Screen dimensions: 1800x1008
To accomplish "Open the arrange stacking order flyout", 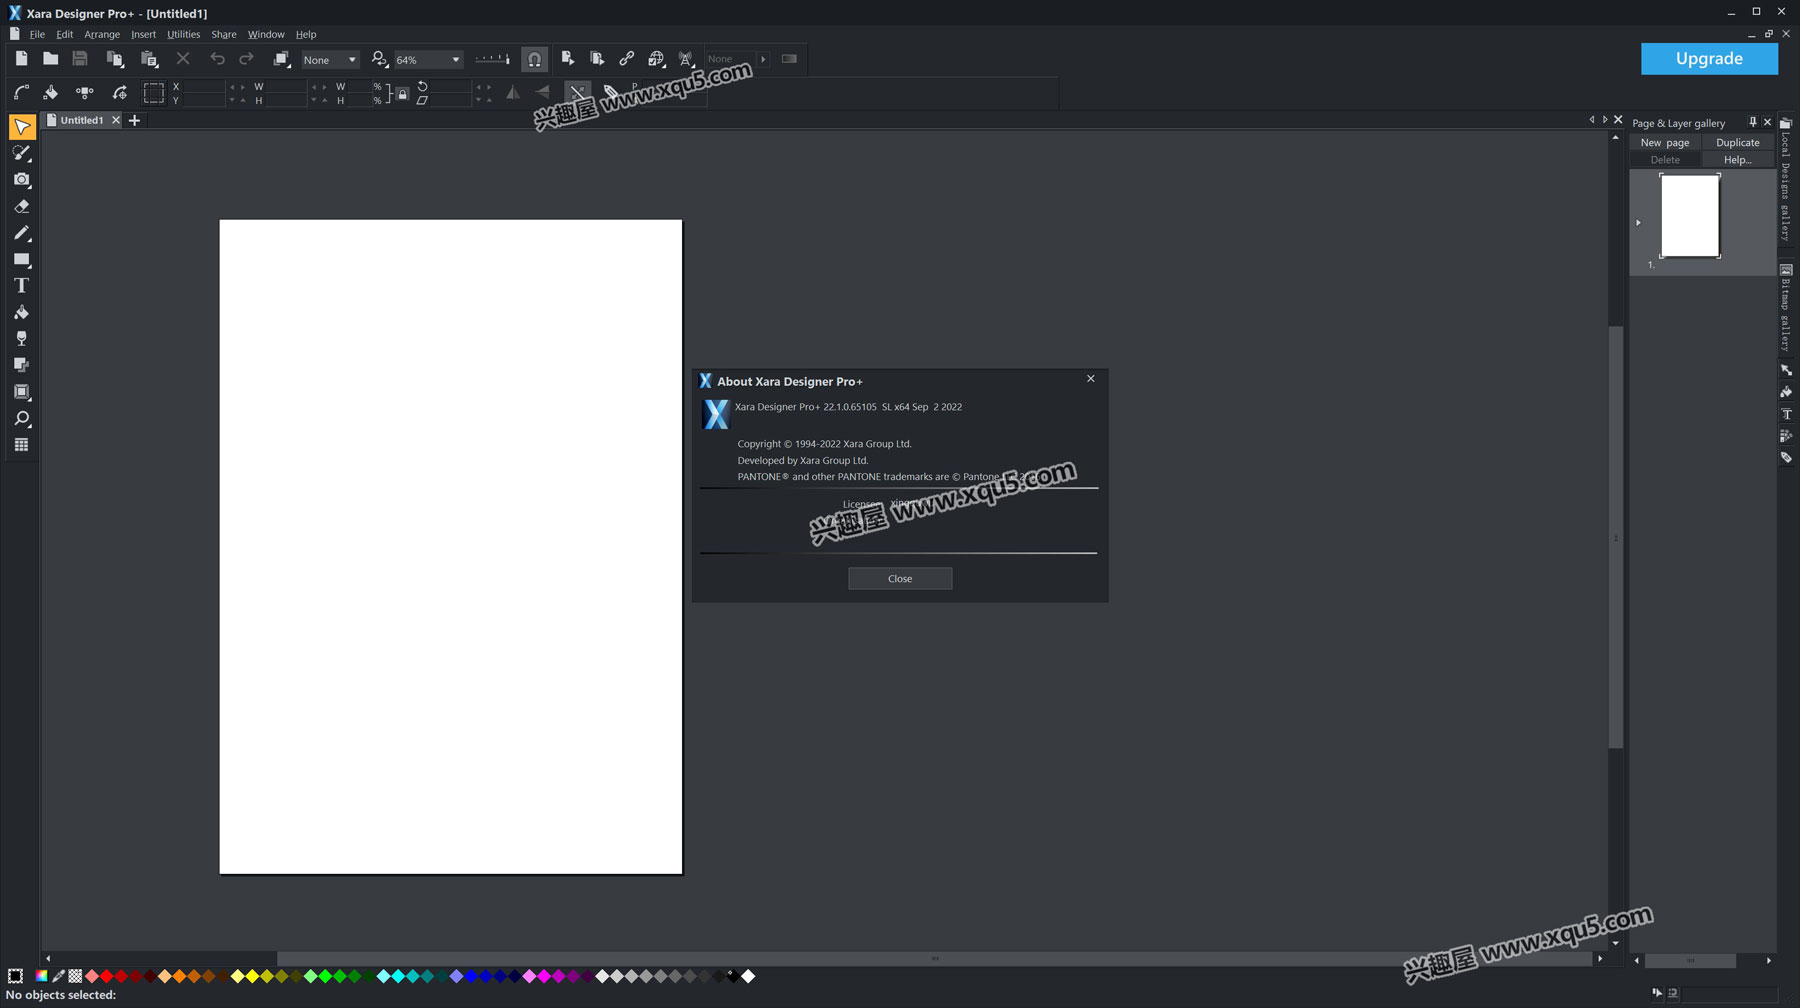I will point(282,59).
